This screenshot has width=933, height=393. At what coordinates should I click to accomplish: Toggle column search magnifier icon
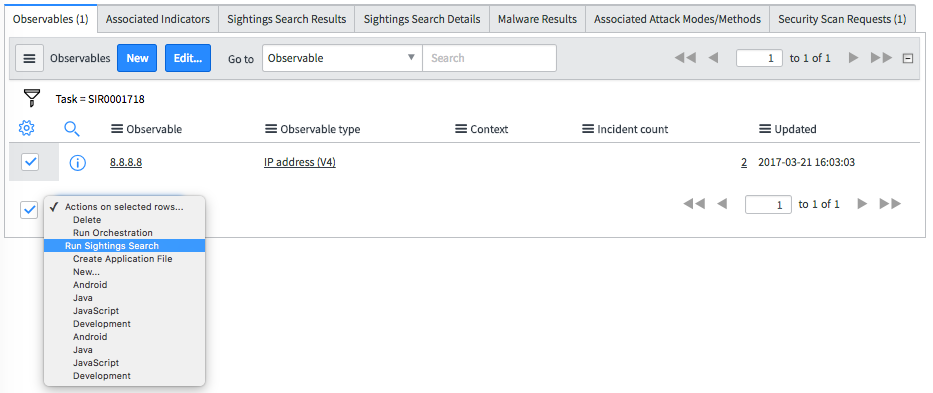pos(72,129)
